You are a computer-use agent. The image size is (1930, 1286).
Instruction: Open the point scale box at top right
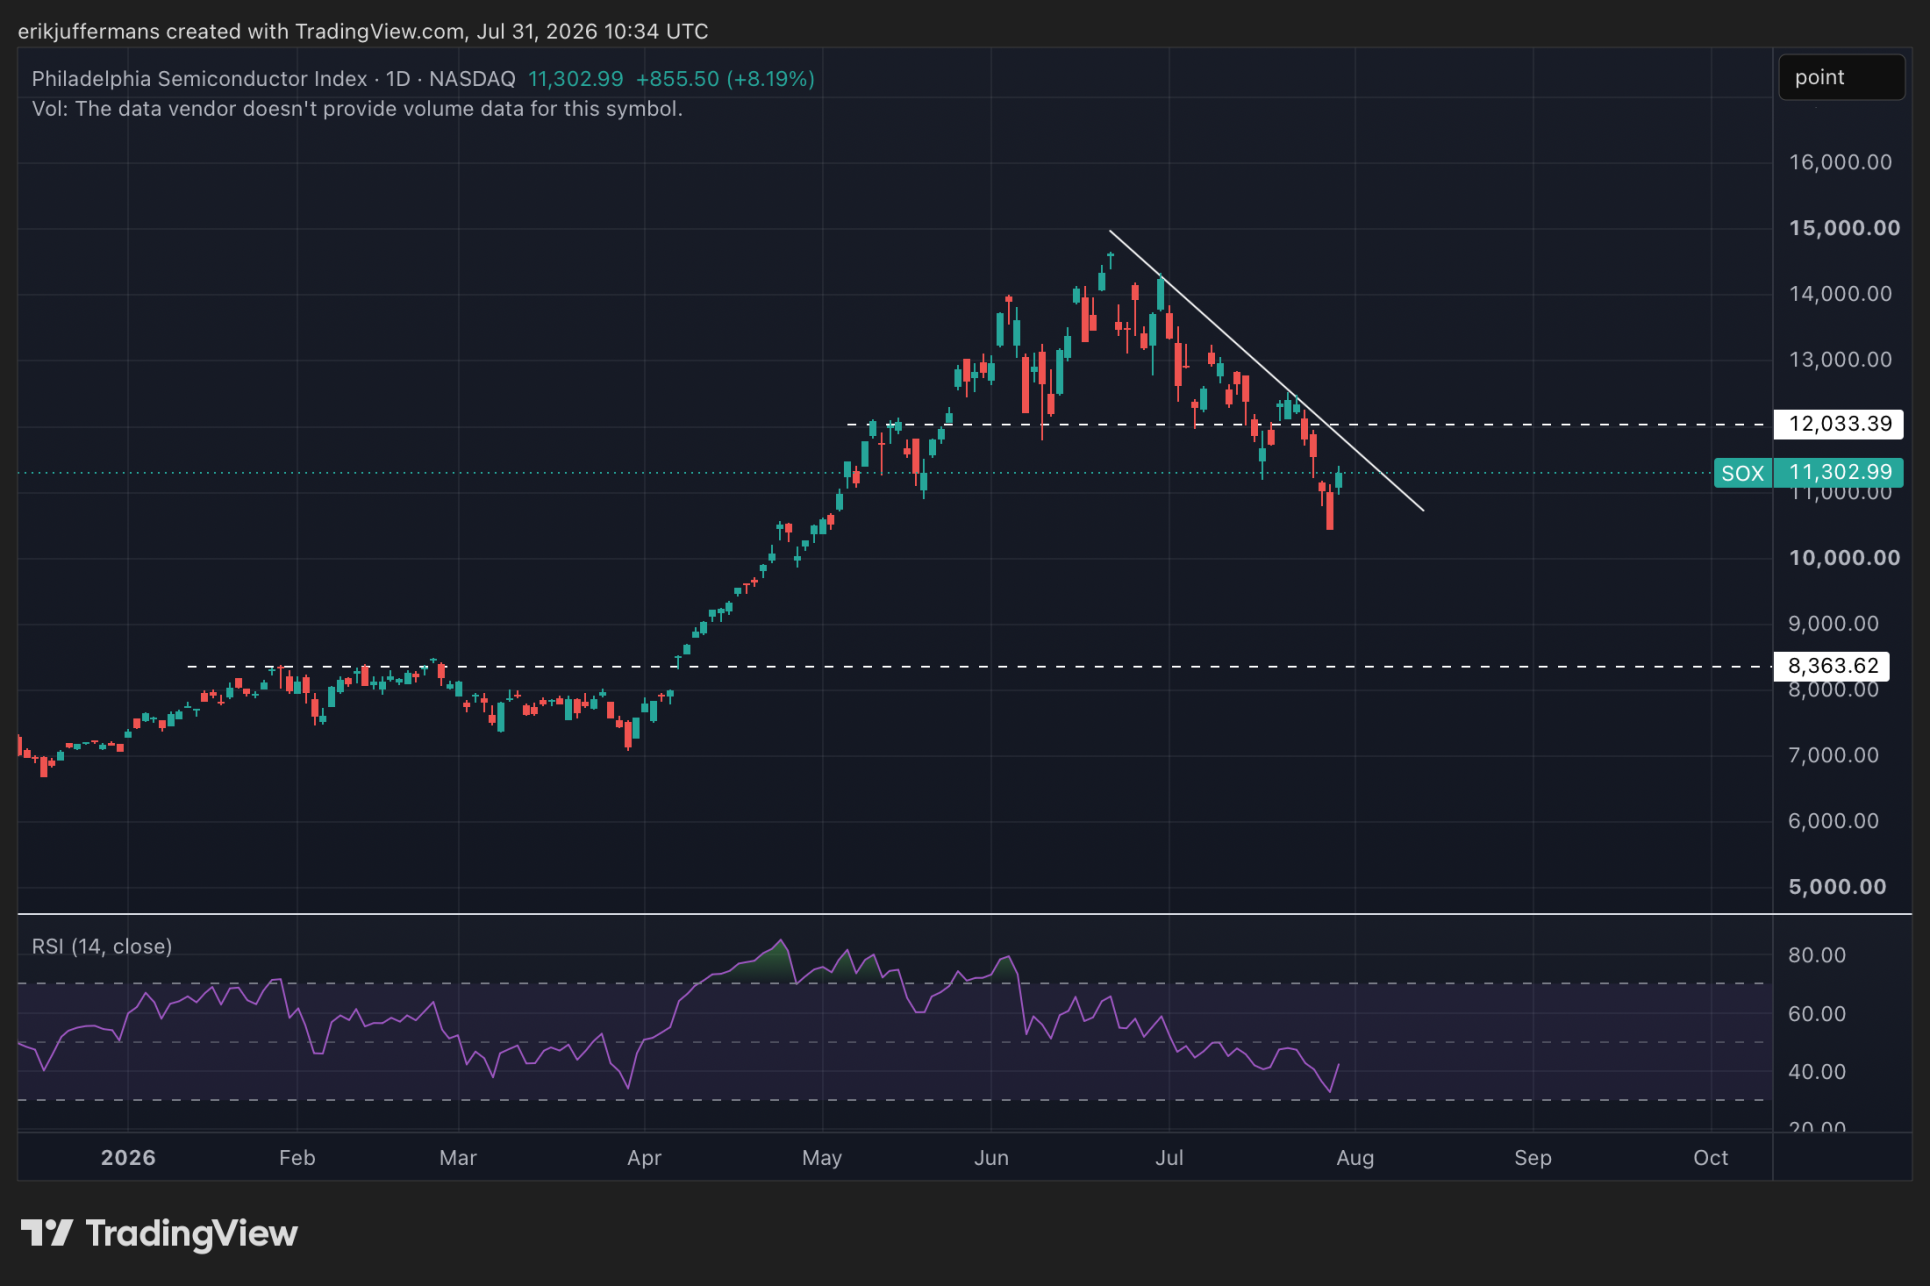tap(1841, 77)
